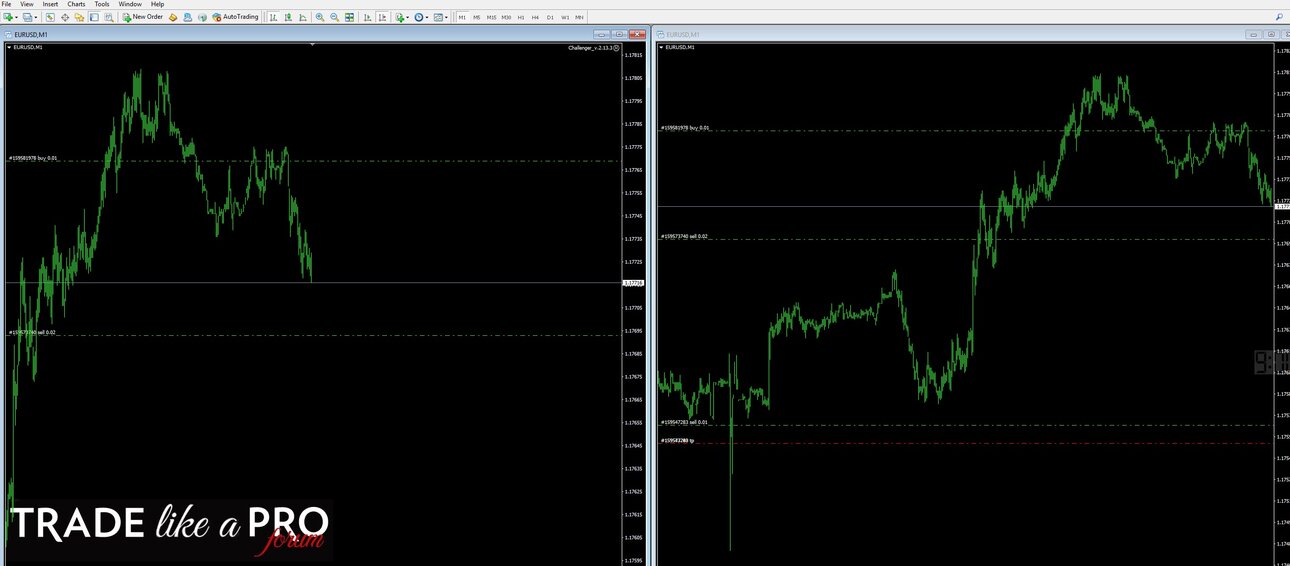
Task: Open the Indicators list dropdown
Action: (x=401, y=17)
